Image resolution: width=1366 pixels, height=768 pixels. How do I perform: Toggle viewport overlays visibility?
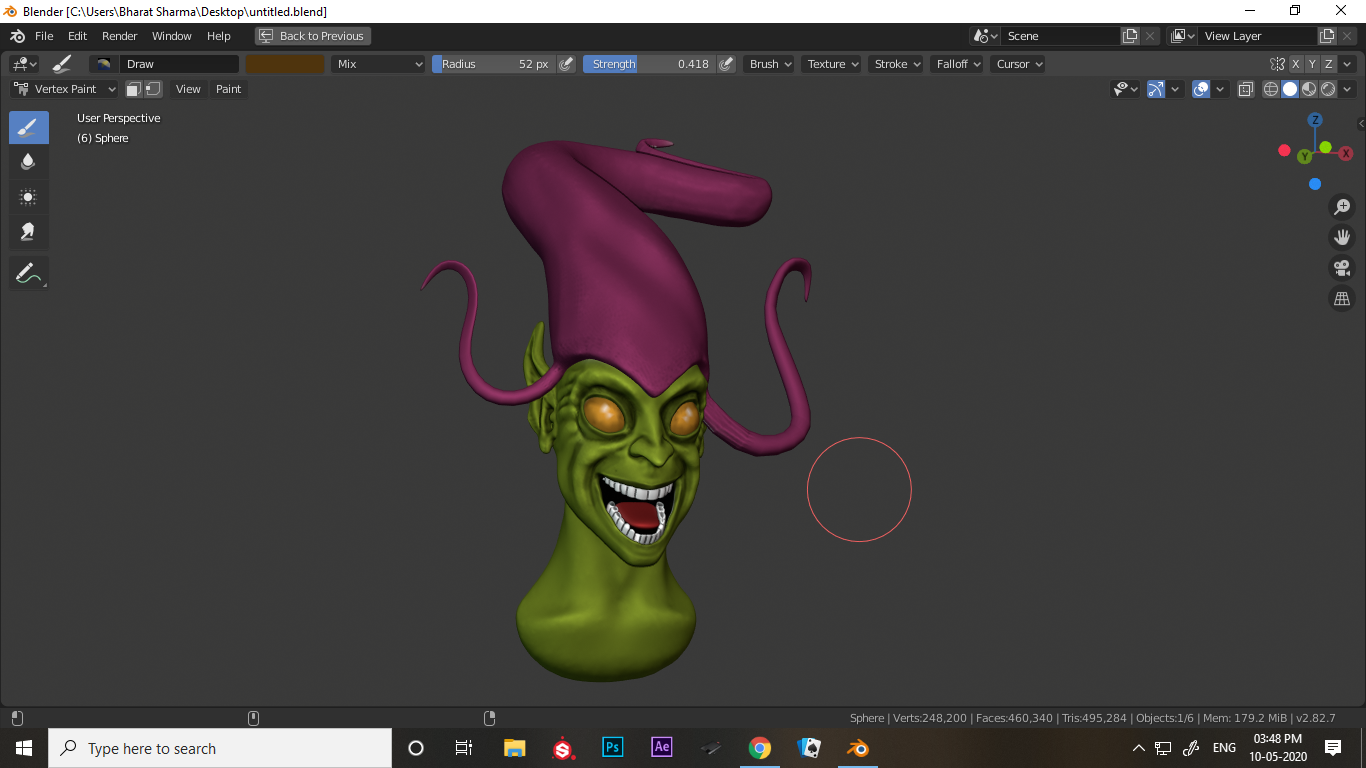tap(1199, 89)
